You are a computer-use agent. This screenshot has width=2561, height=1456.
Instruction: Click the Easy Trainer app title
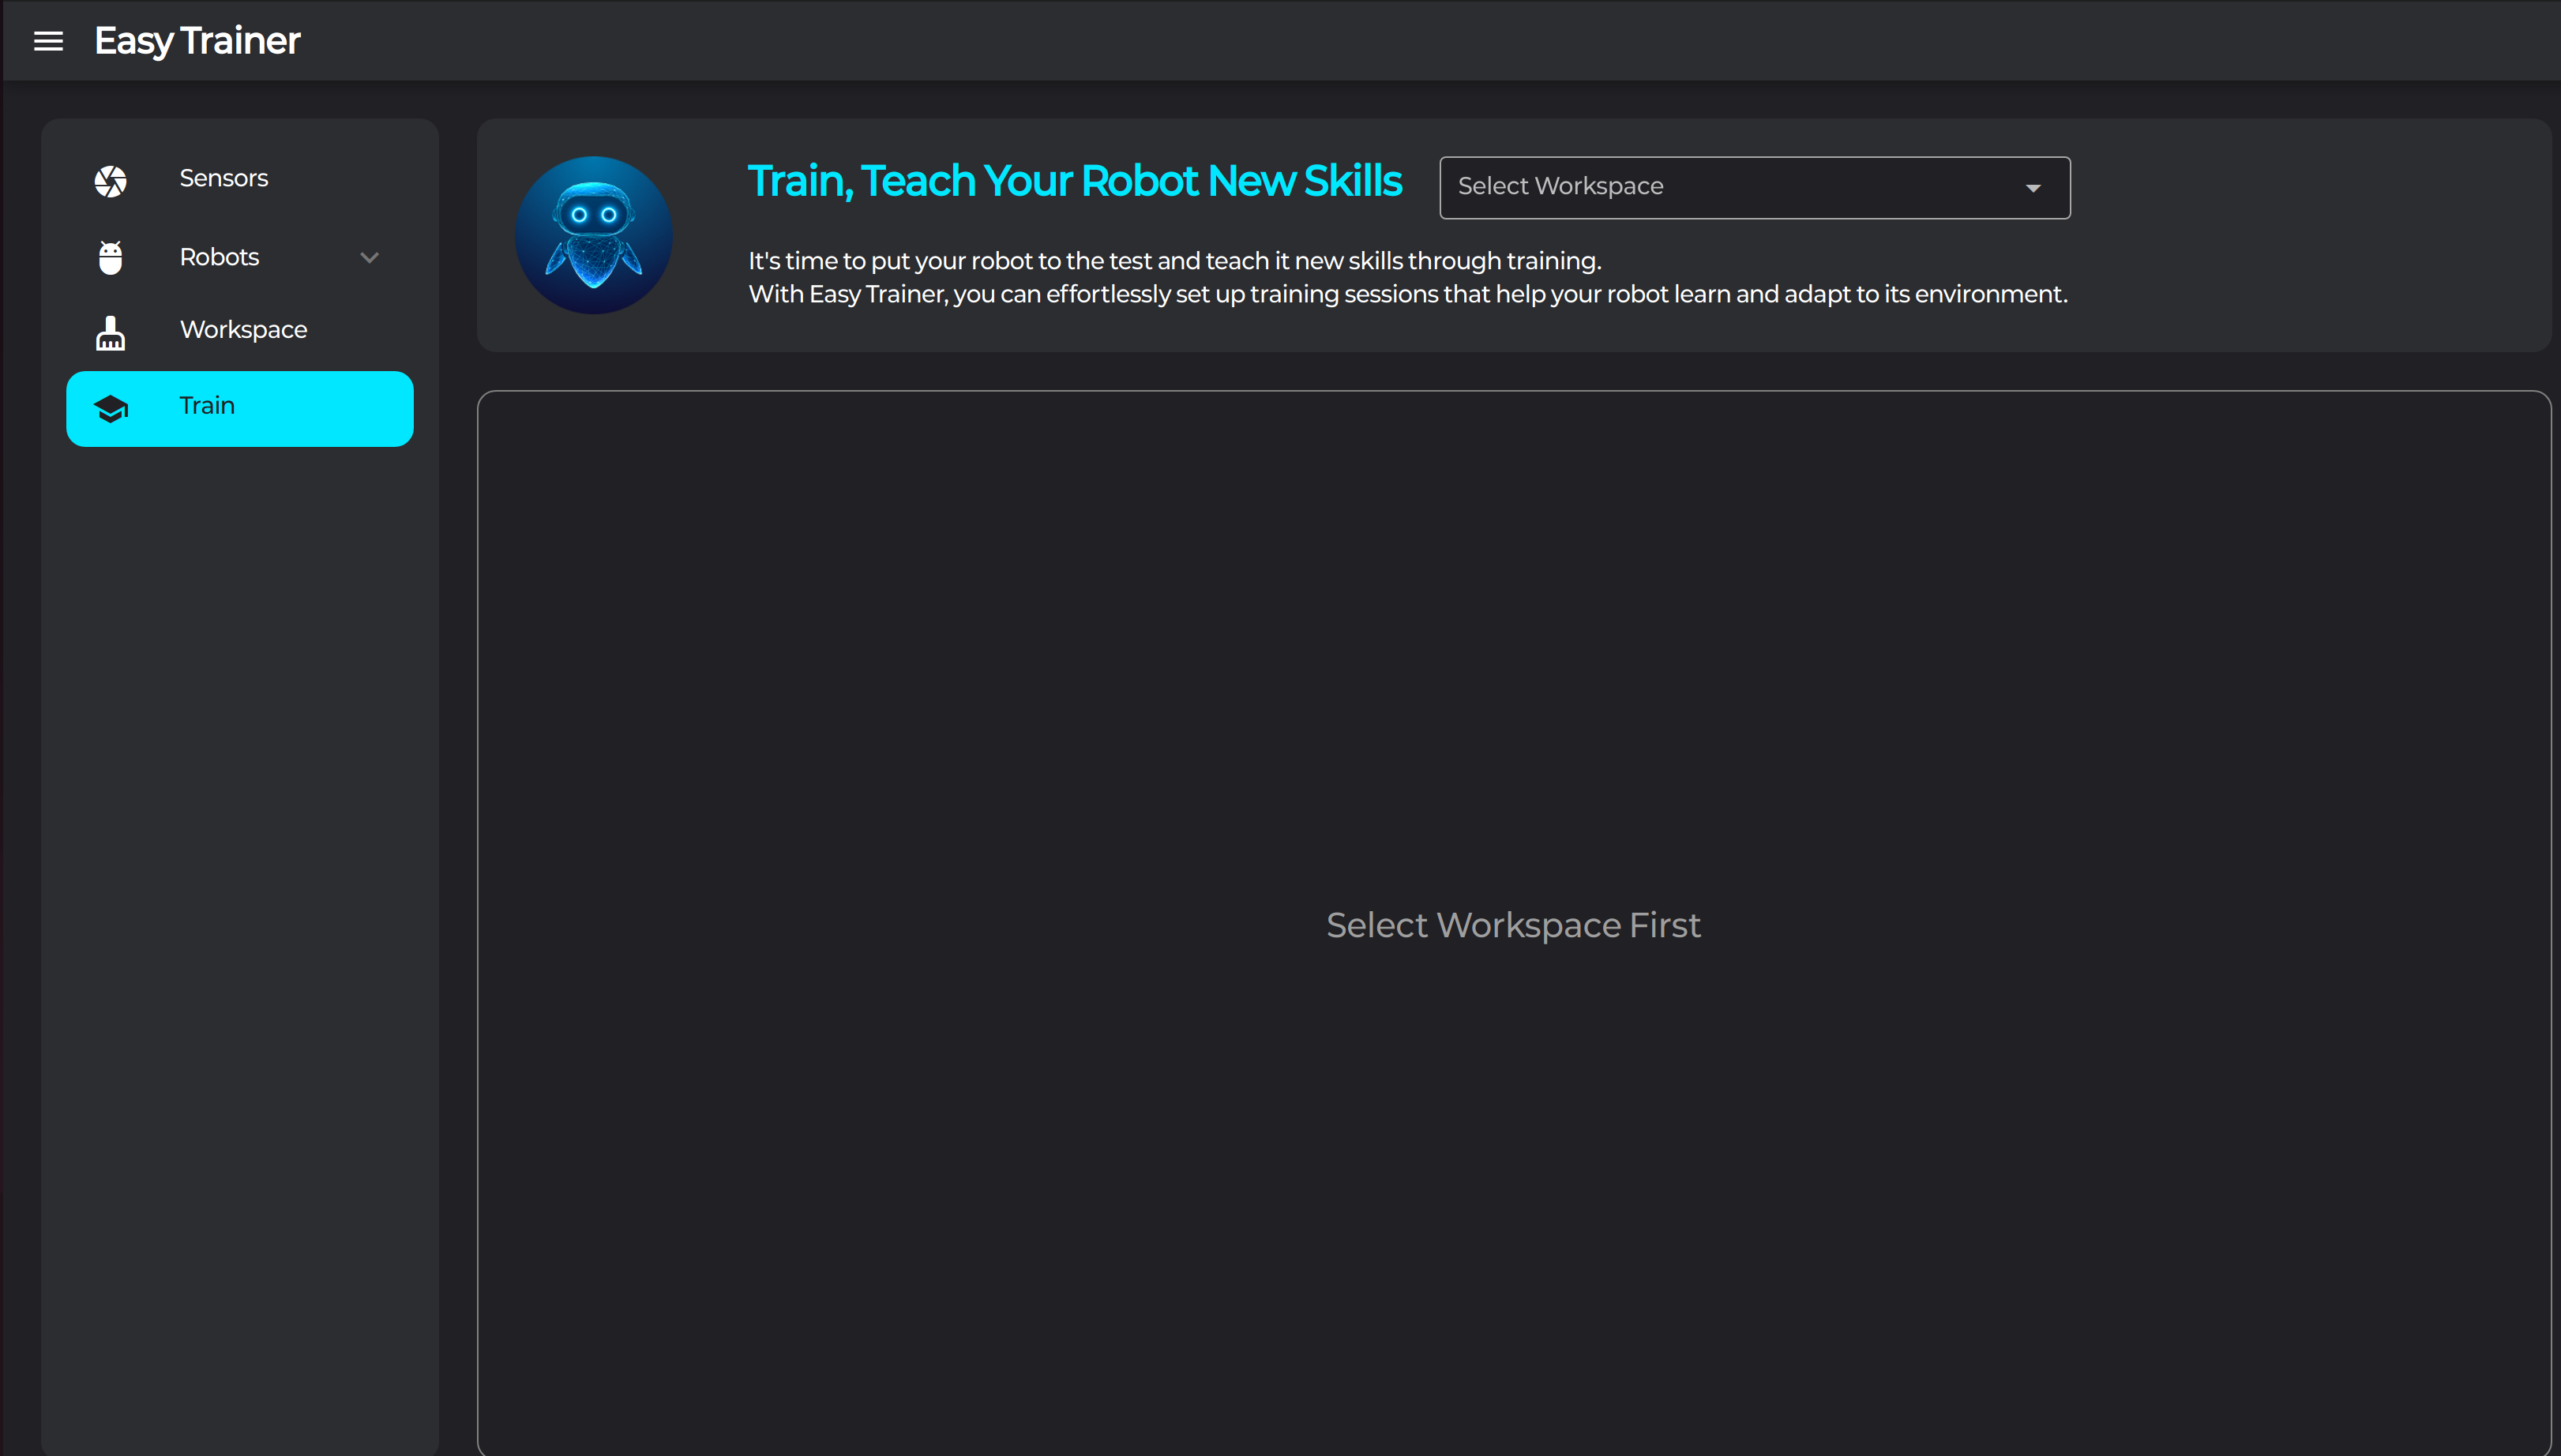pos(197,41)
